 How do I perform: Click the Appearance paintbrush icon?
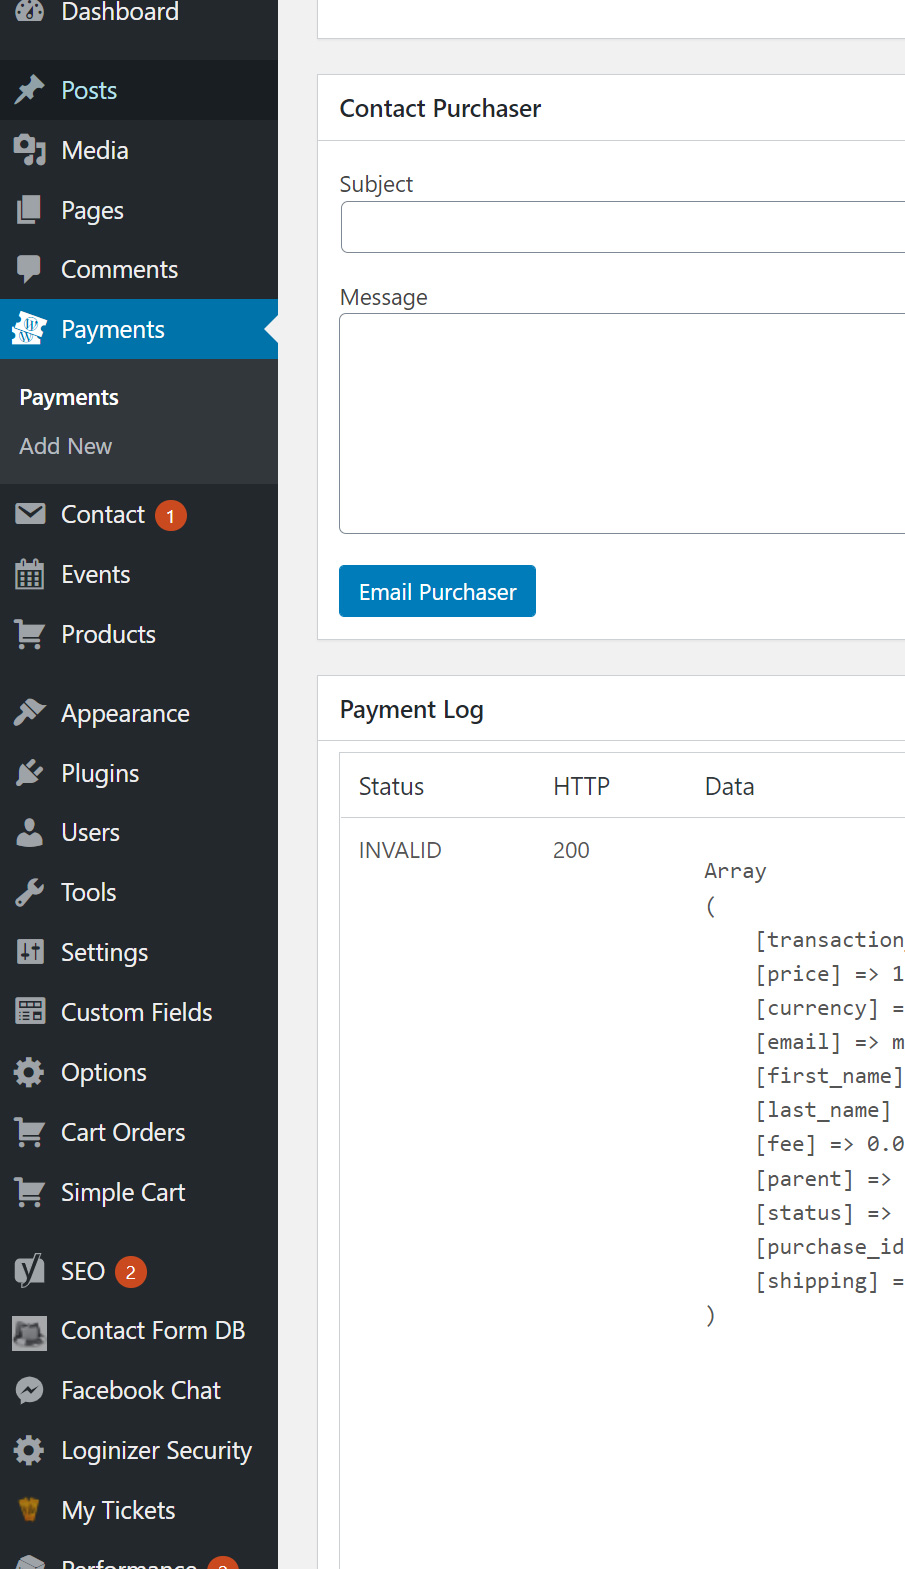click(29, 713)
